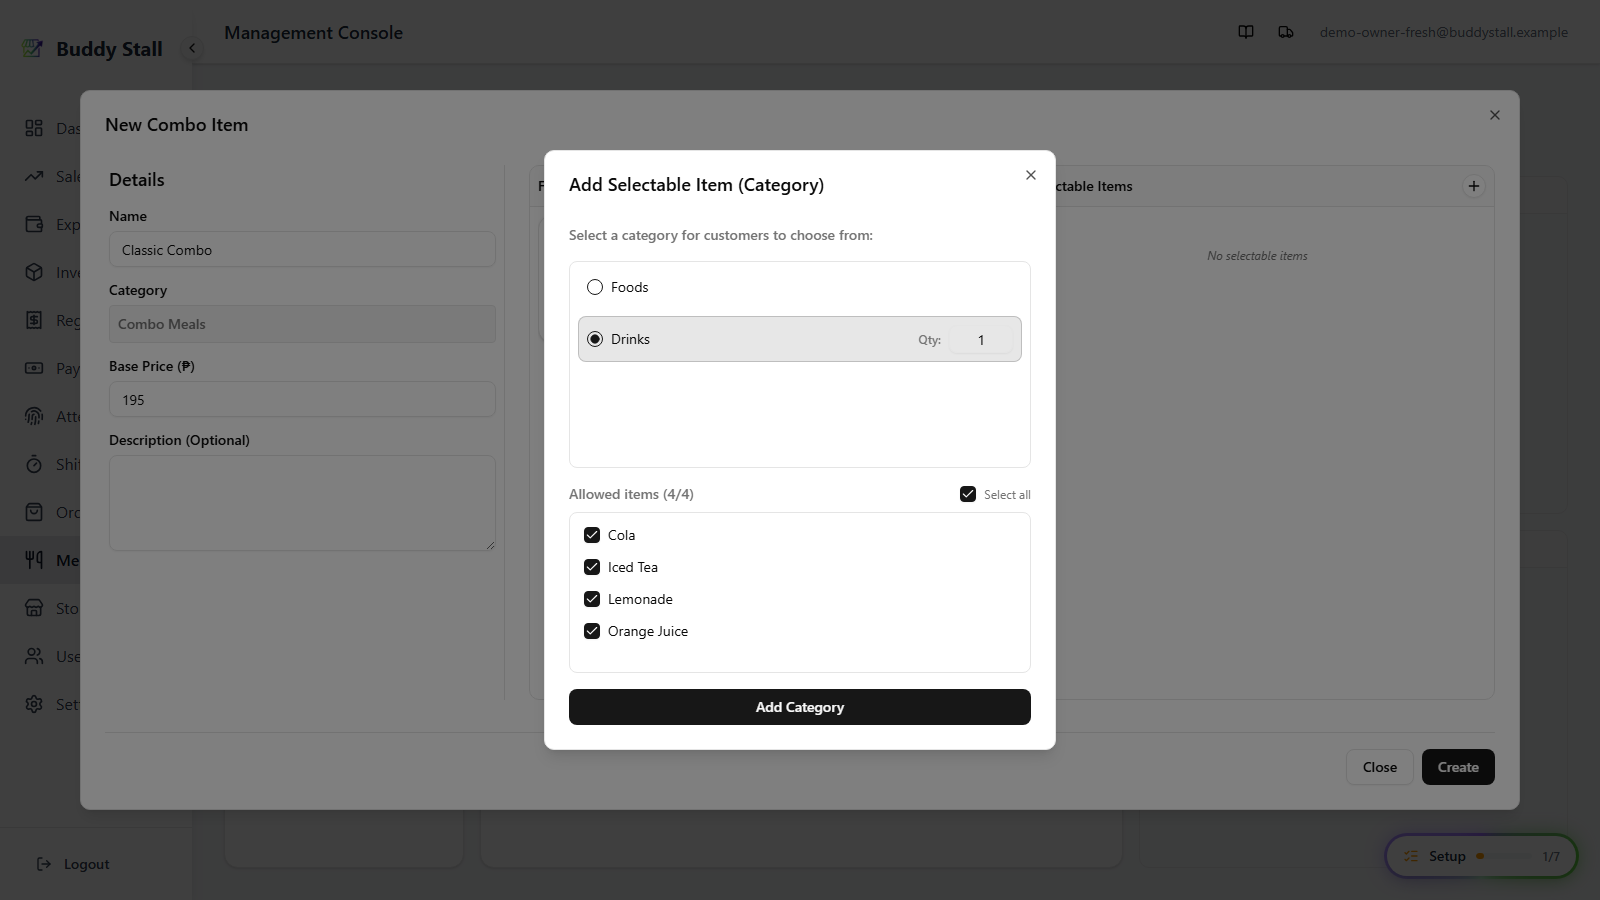Screen dimensions: 1600x900
Task: Click the Description text area
Action: [x=302, y=503]
